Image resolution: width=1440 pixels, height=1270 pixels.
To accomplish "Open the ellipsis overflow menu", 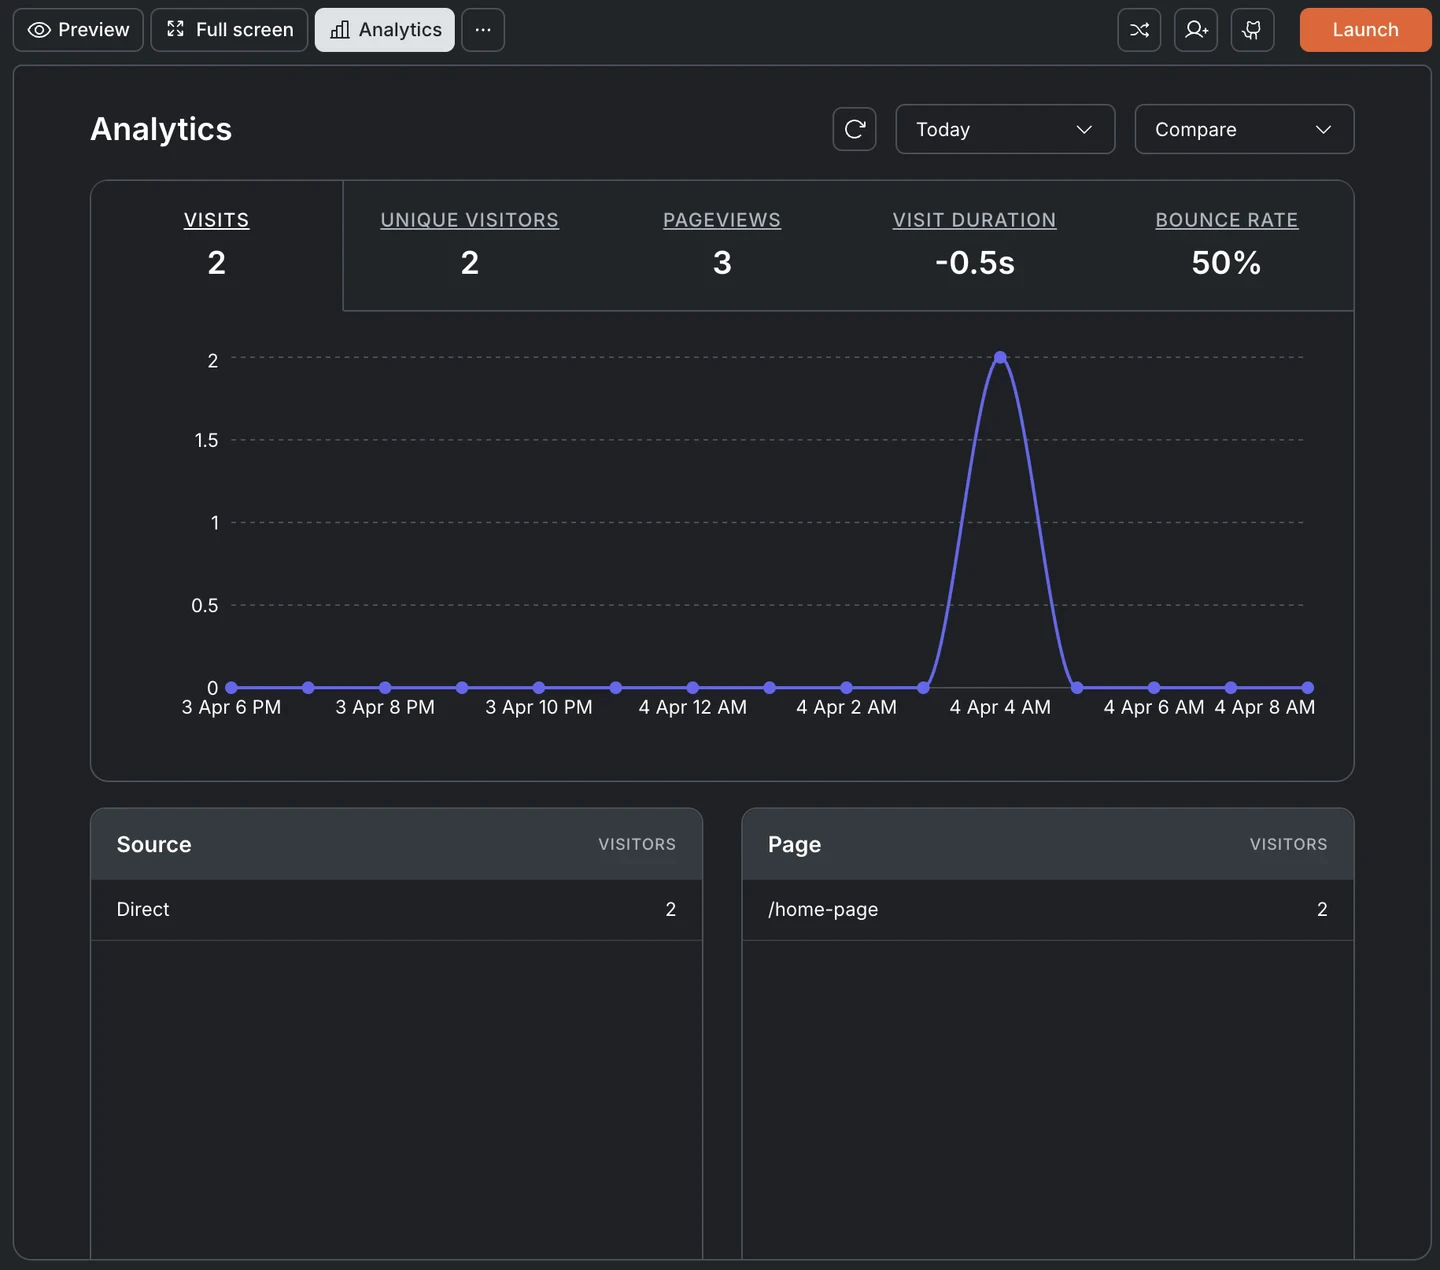I will click(483, 30).
